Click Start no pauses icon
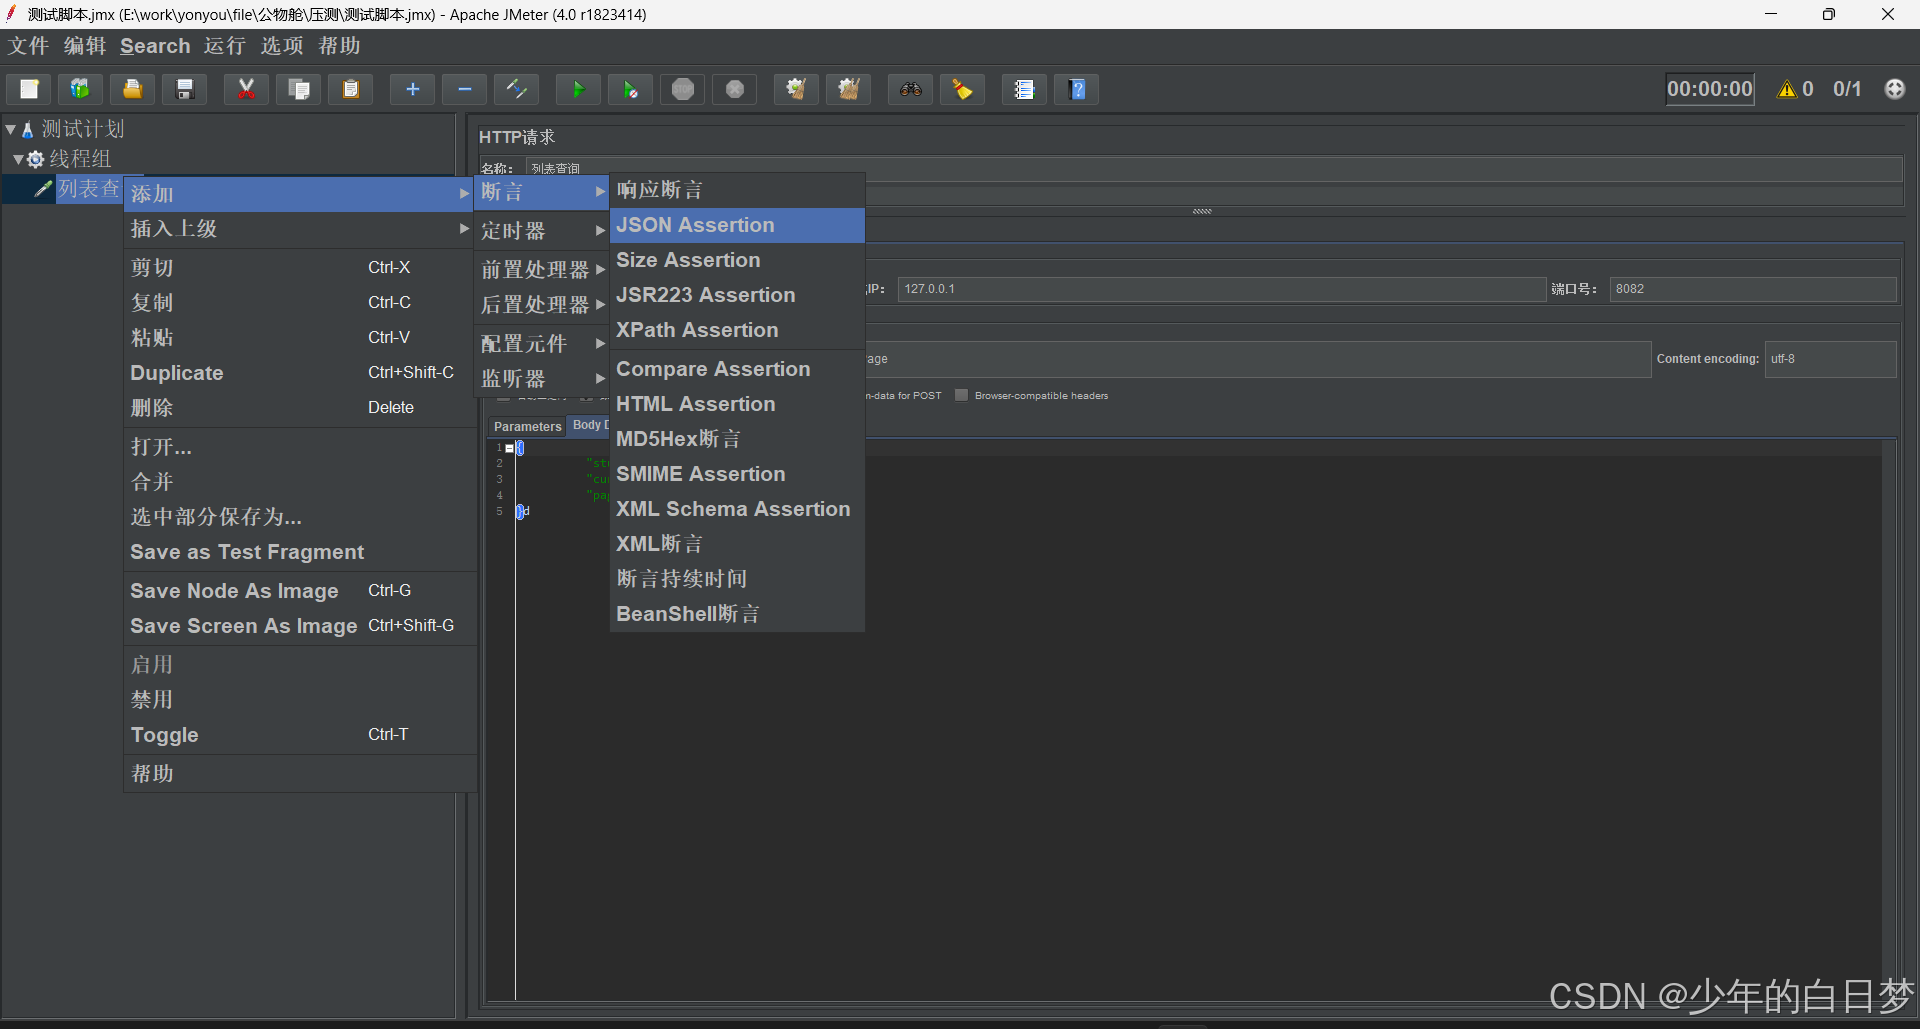The height and width of the screenshot is (1029, 1920). tap(631, 89)
